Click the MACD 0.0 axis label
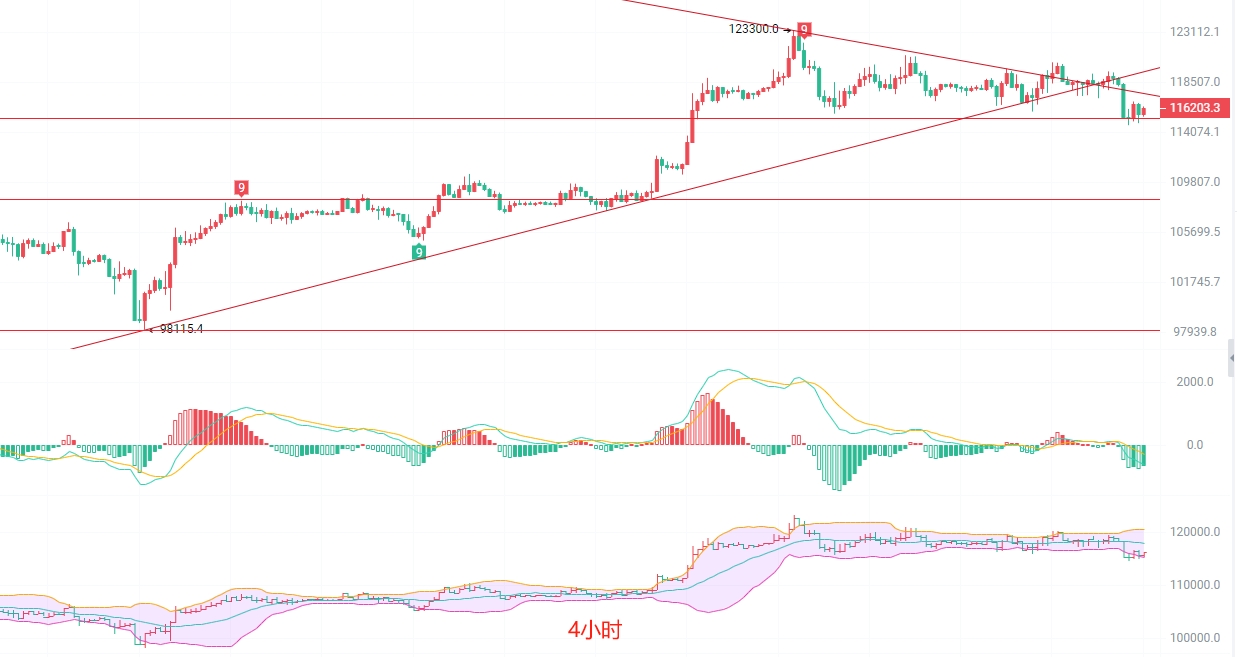Image resolution: width=1237 pixels, height=657 pixels. coord(1195,445)
